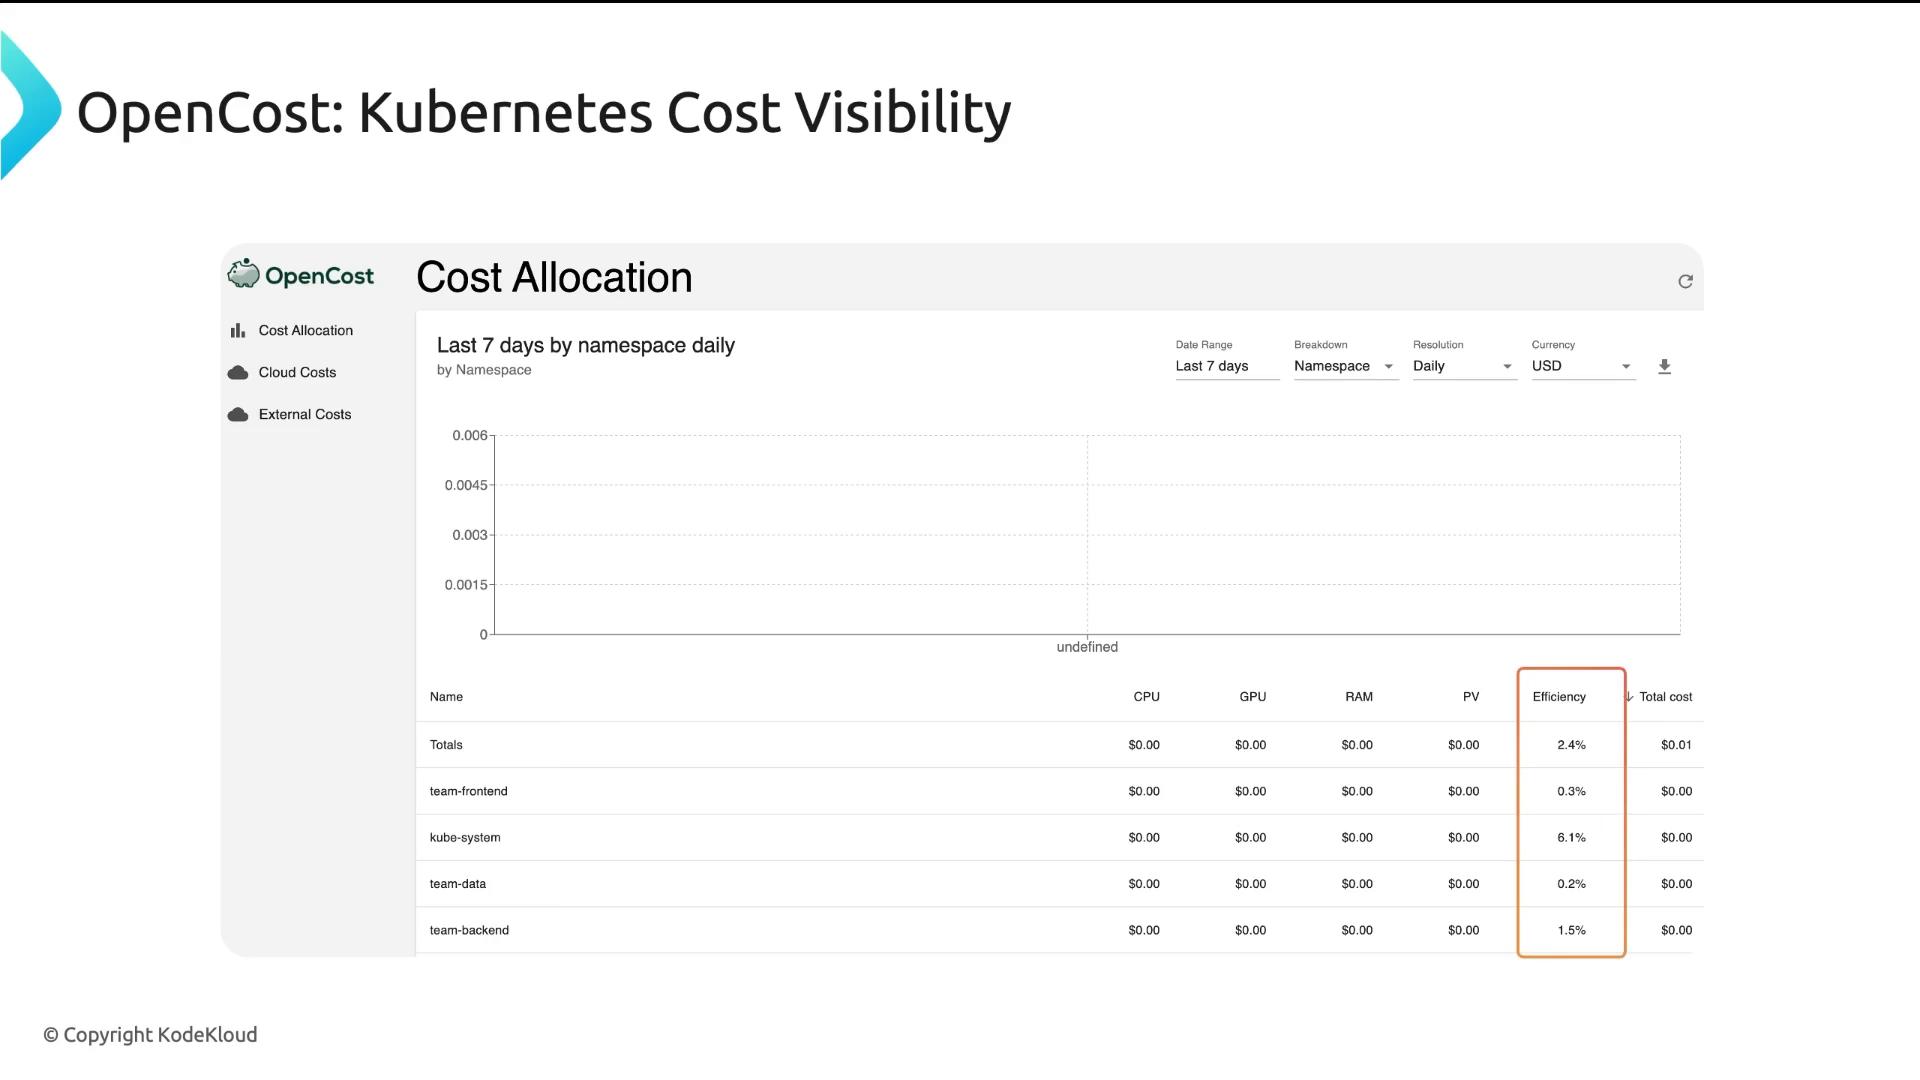Click the Cost Allocation page title
The width and height of the screenshot is (1920, 1080).
[x=554, y=277]
